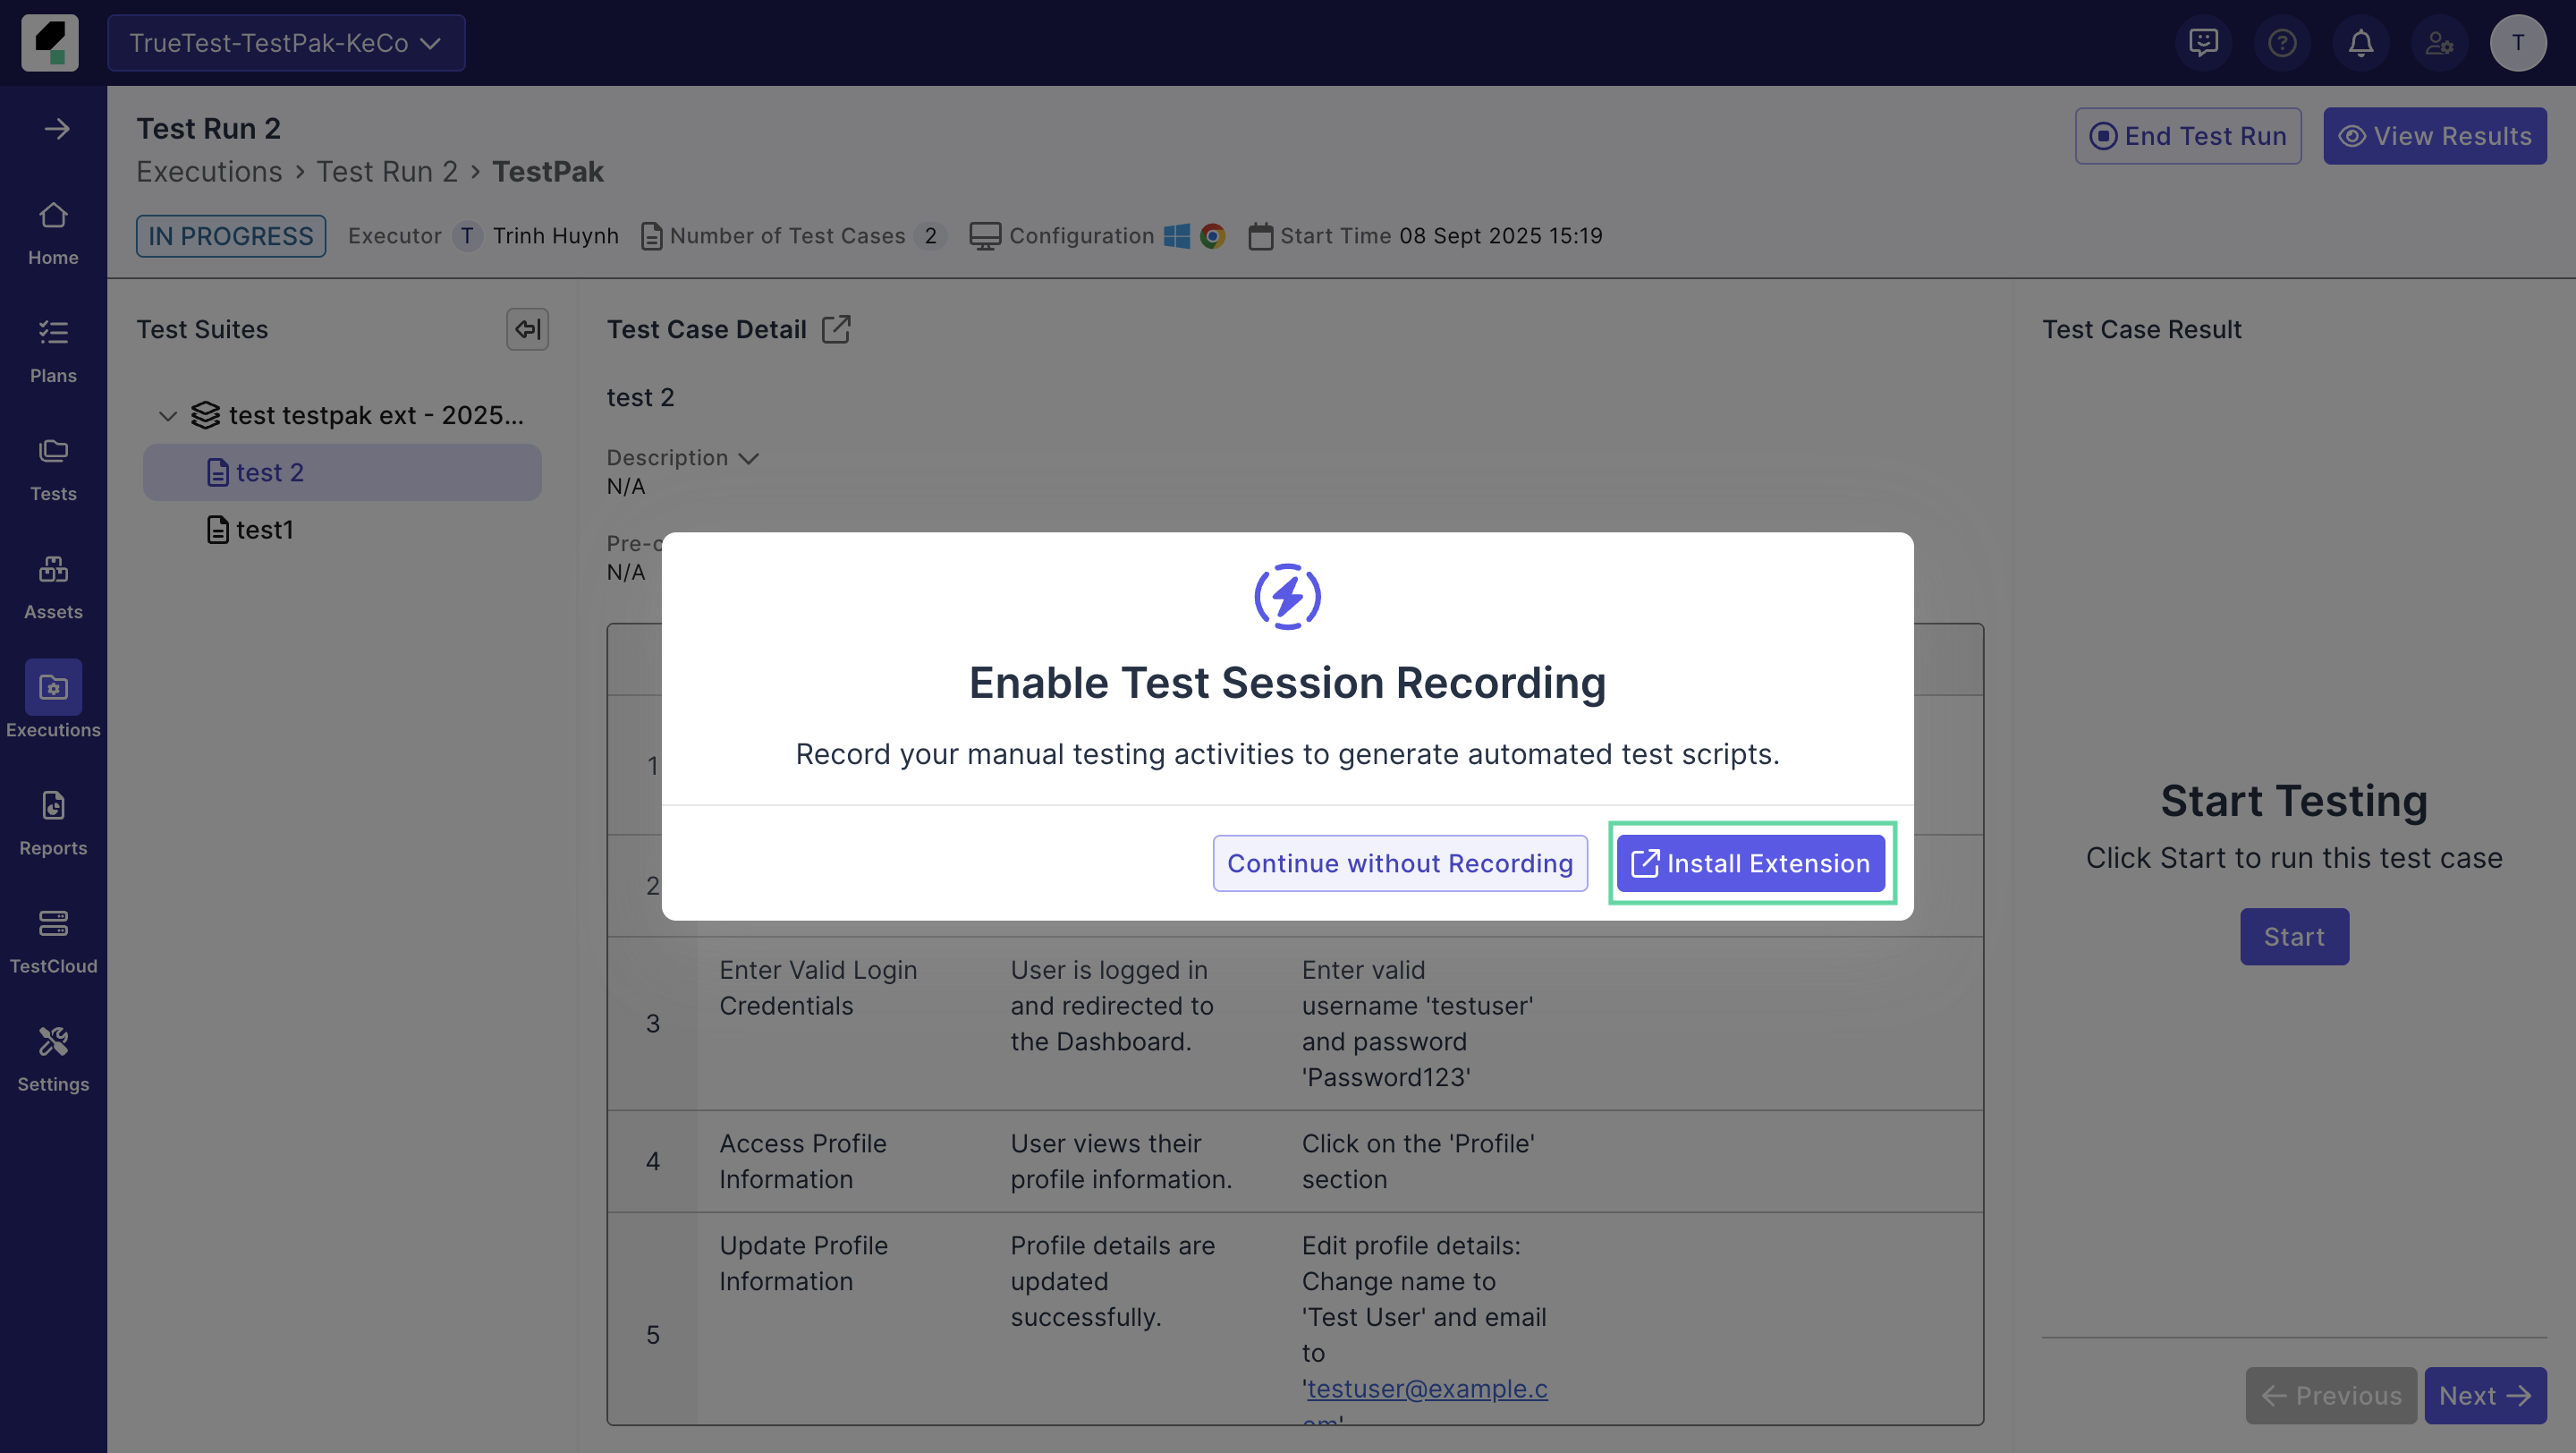Open Settings from the sidebar
This screenshot has height=1453, width=2576.
click(x=53, y=1058)
